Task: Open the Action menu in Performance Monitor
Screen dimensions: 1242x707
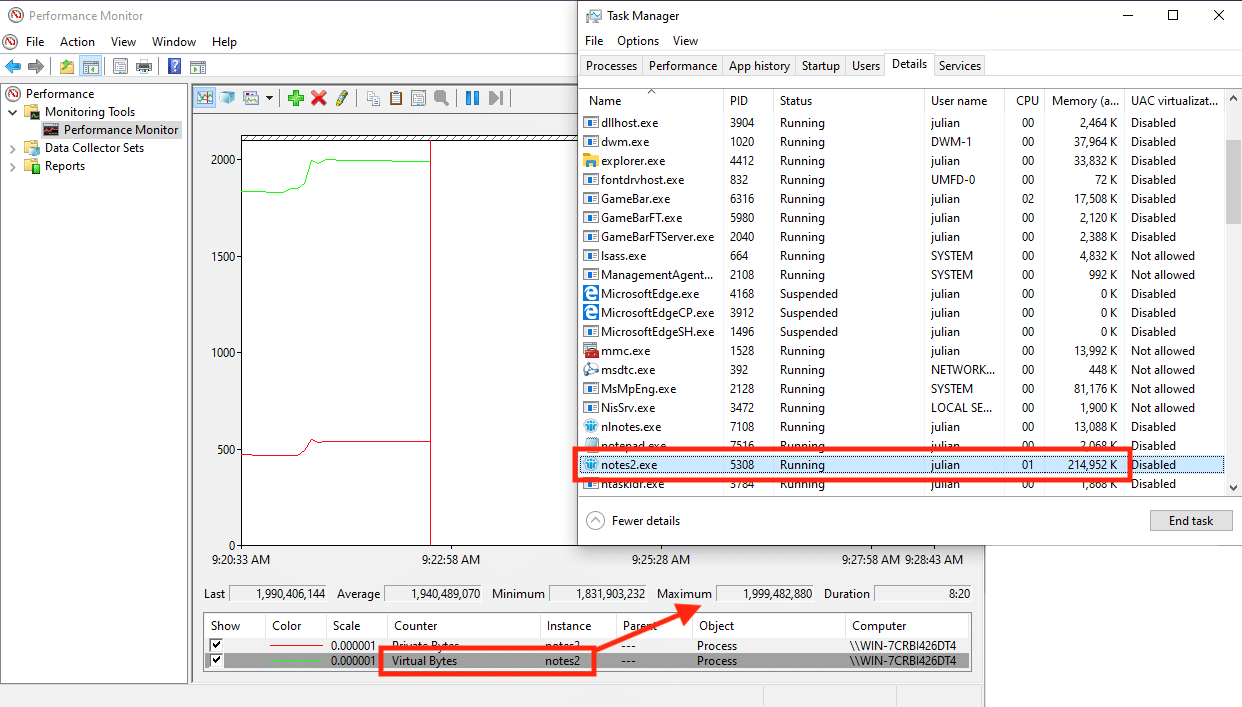Action: coord(77,42)
